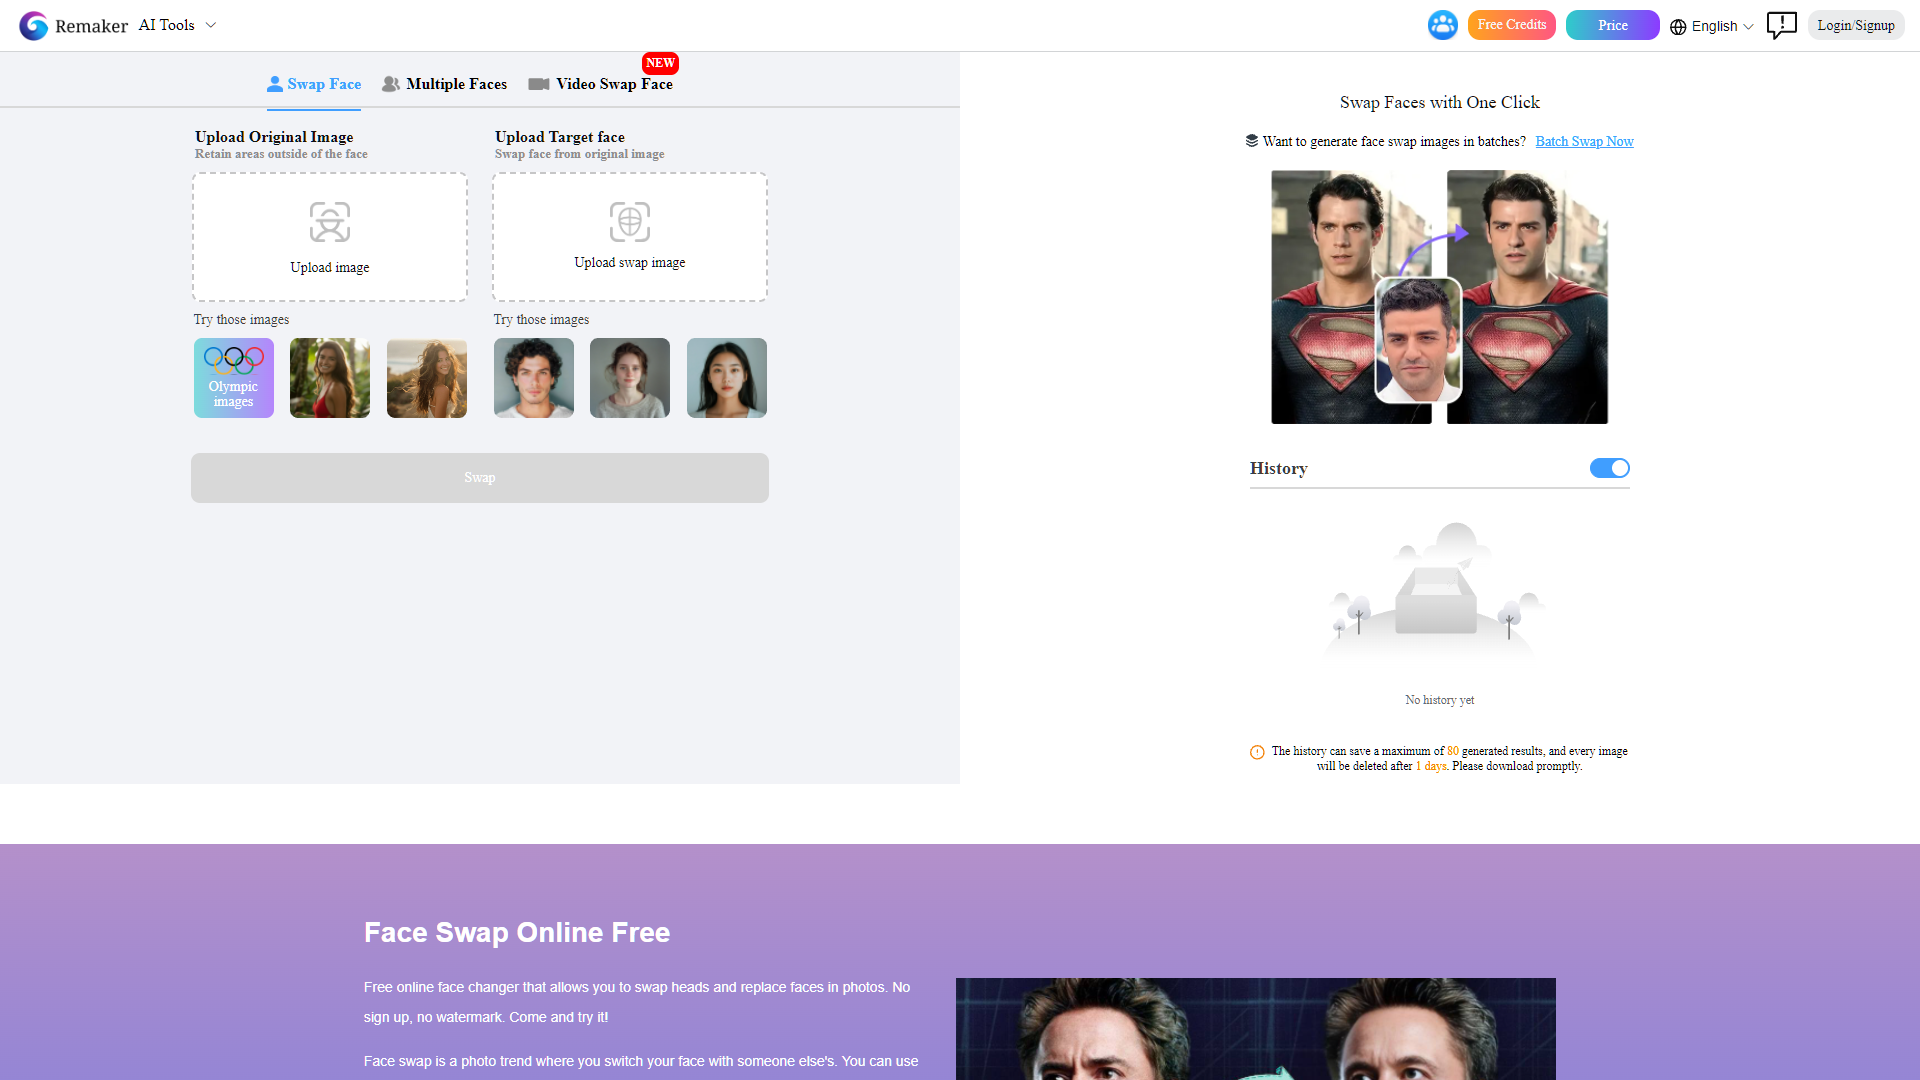Enable the Swap Face tab selection
Viewport: 1920px width, 1080px height.
[314, 84]
